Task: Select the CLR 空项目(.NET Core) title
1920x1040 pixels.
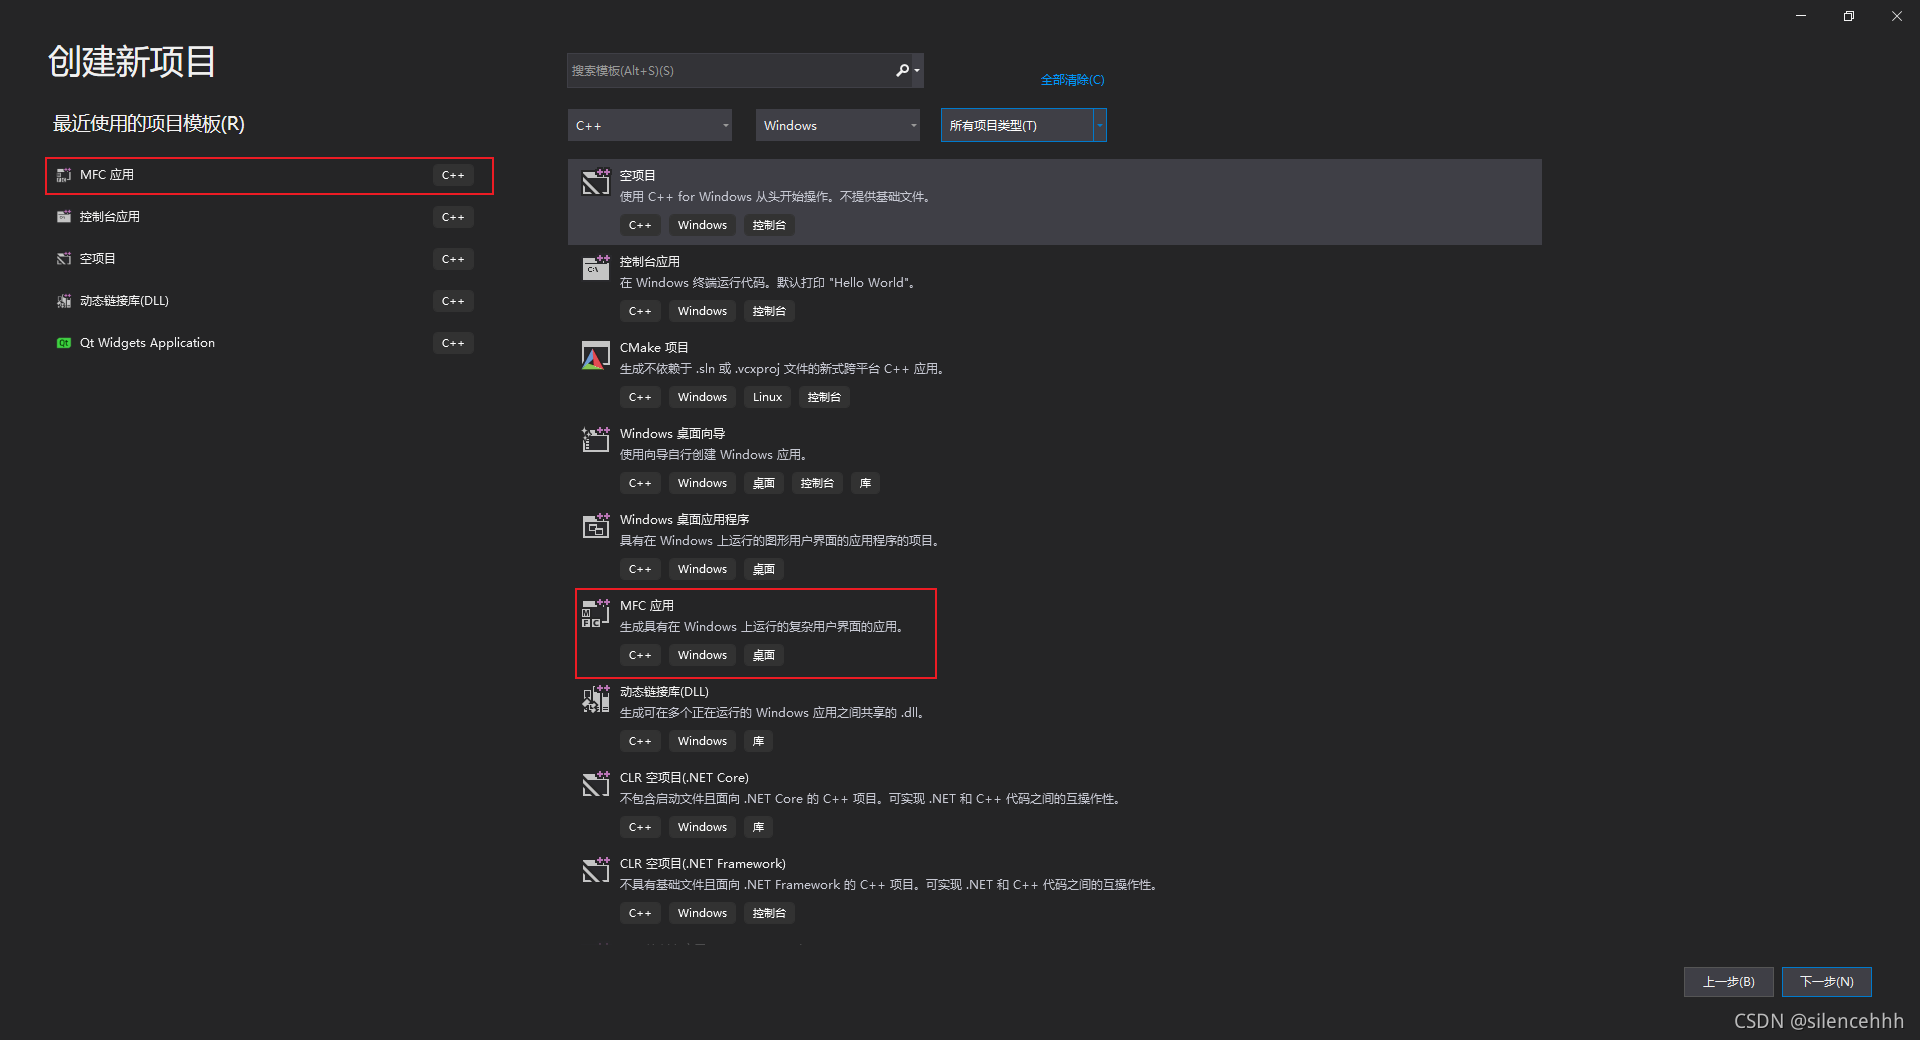Action: [684, 777]
